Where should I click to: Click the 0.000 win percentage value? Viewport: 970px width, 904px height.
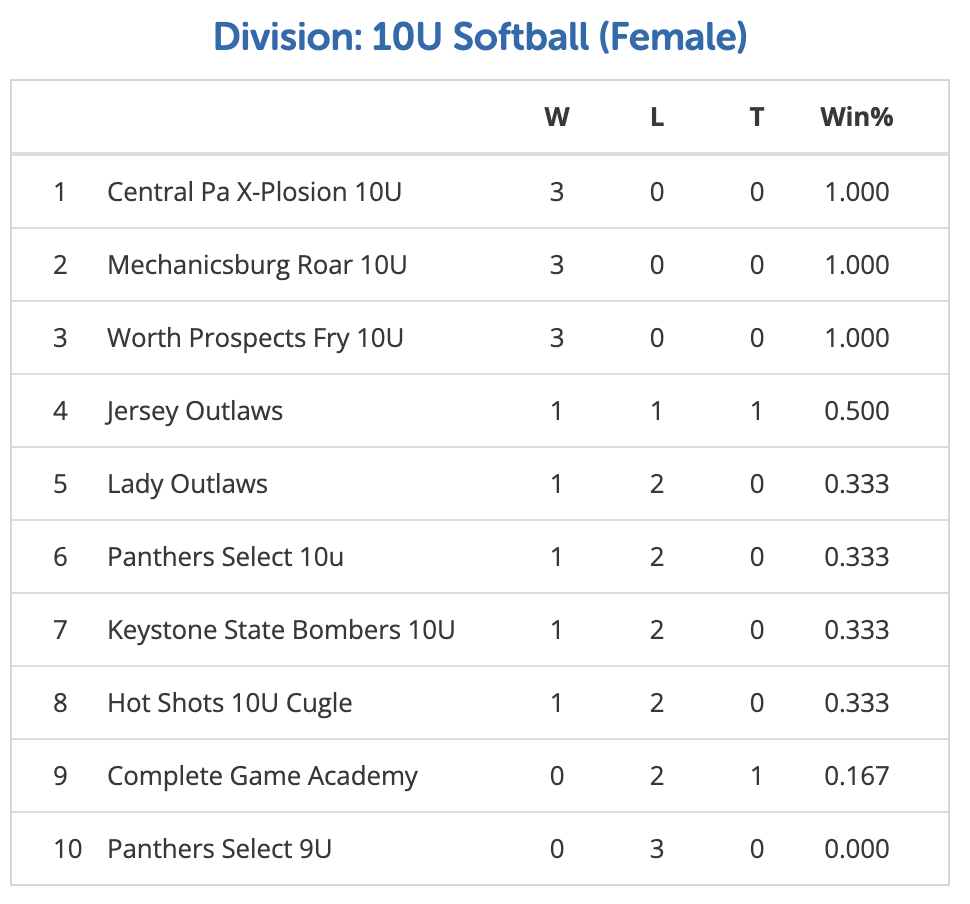(856, 849)
